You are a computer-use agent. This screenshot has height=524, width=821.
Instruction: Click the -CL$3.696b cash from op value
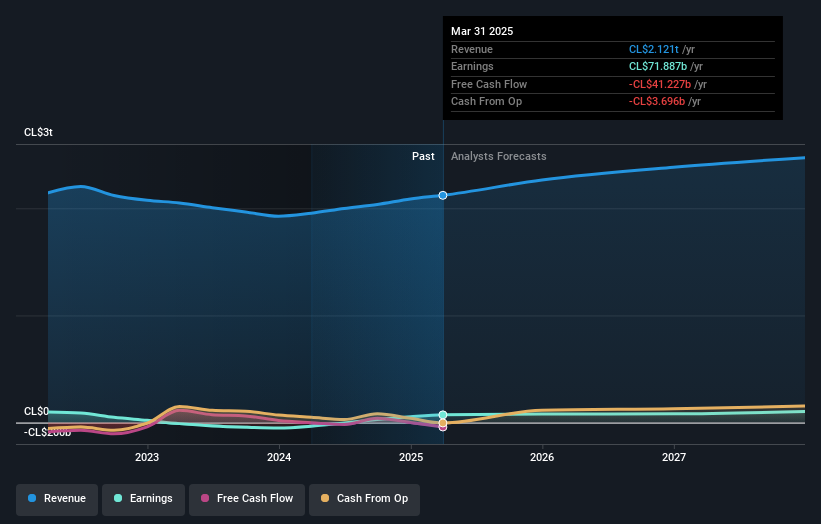pyautogui.click(x=657, y=102)
